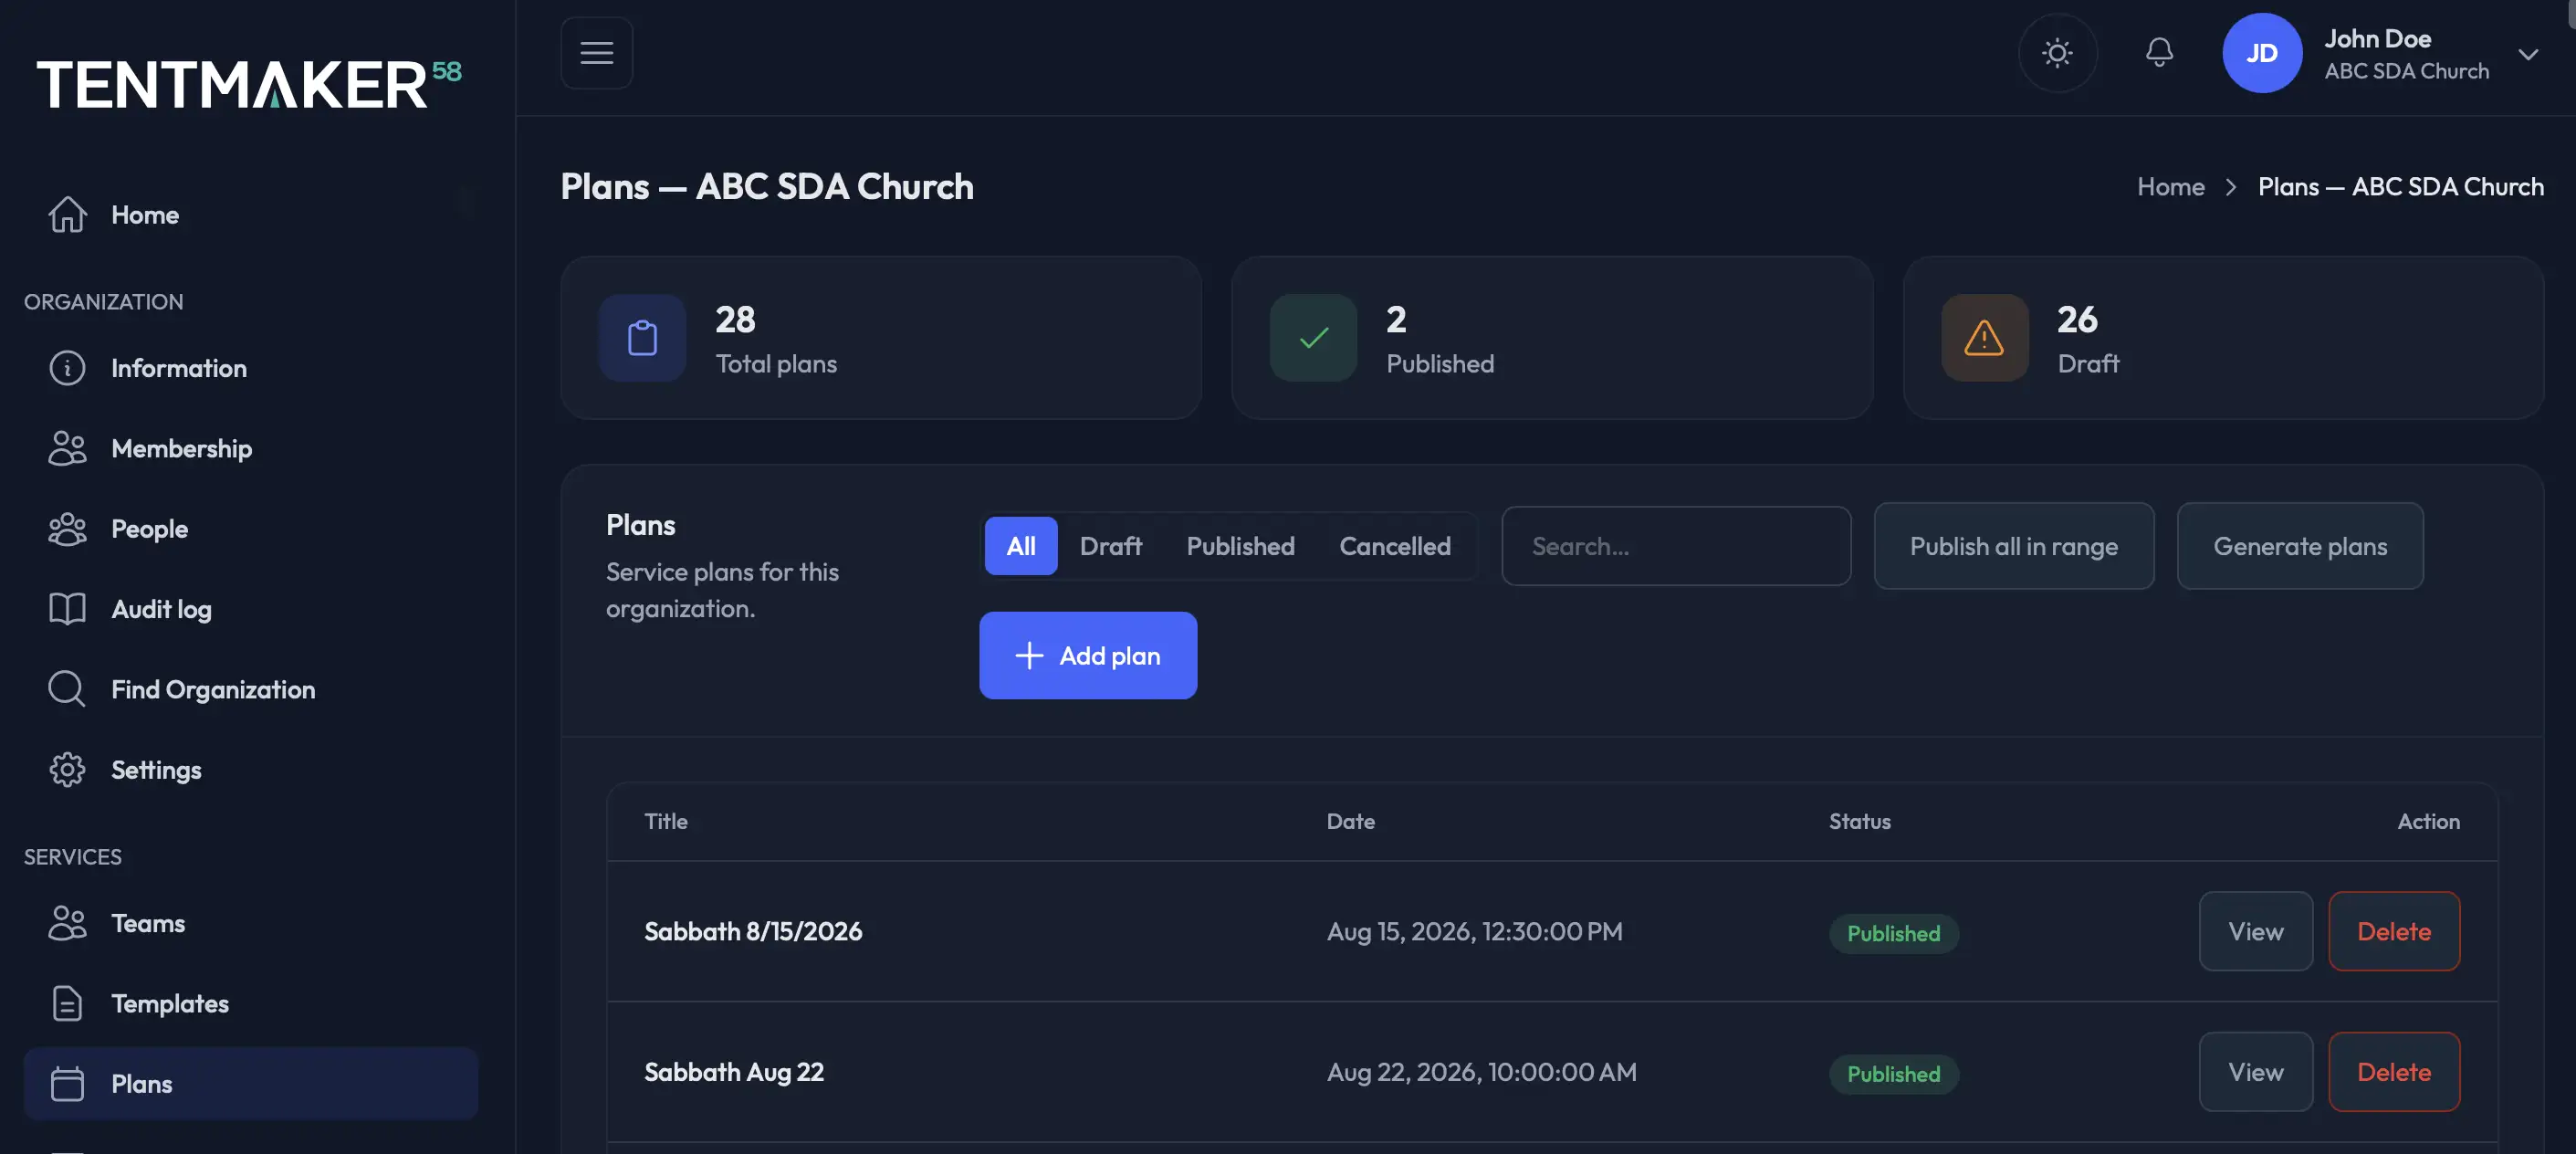The image size is (2576, 1154).
Task: Click the People group icon
Action: tap(67, 529)
